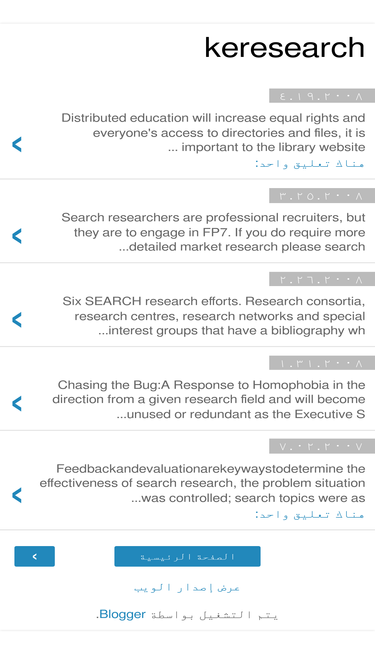Open the Search researchers post chevron
Viewport: 375px width, 667px height.
coord(17,236)
